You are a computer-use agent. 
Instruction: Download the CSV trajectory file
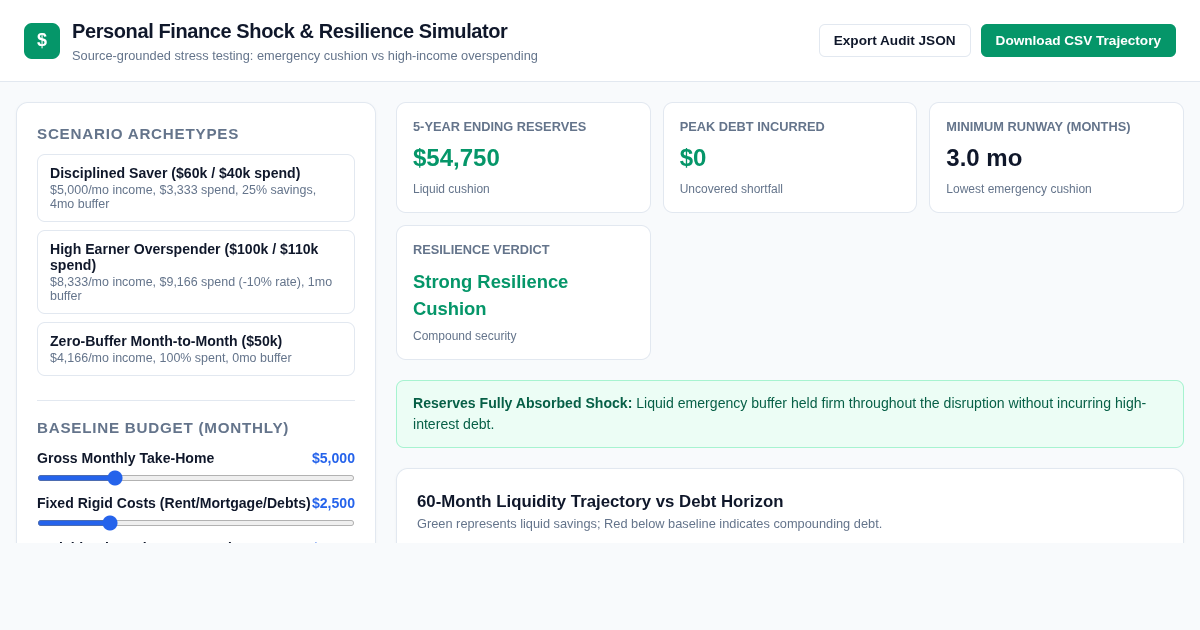tap(1078, 41)
